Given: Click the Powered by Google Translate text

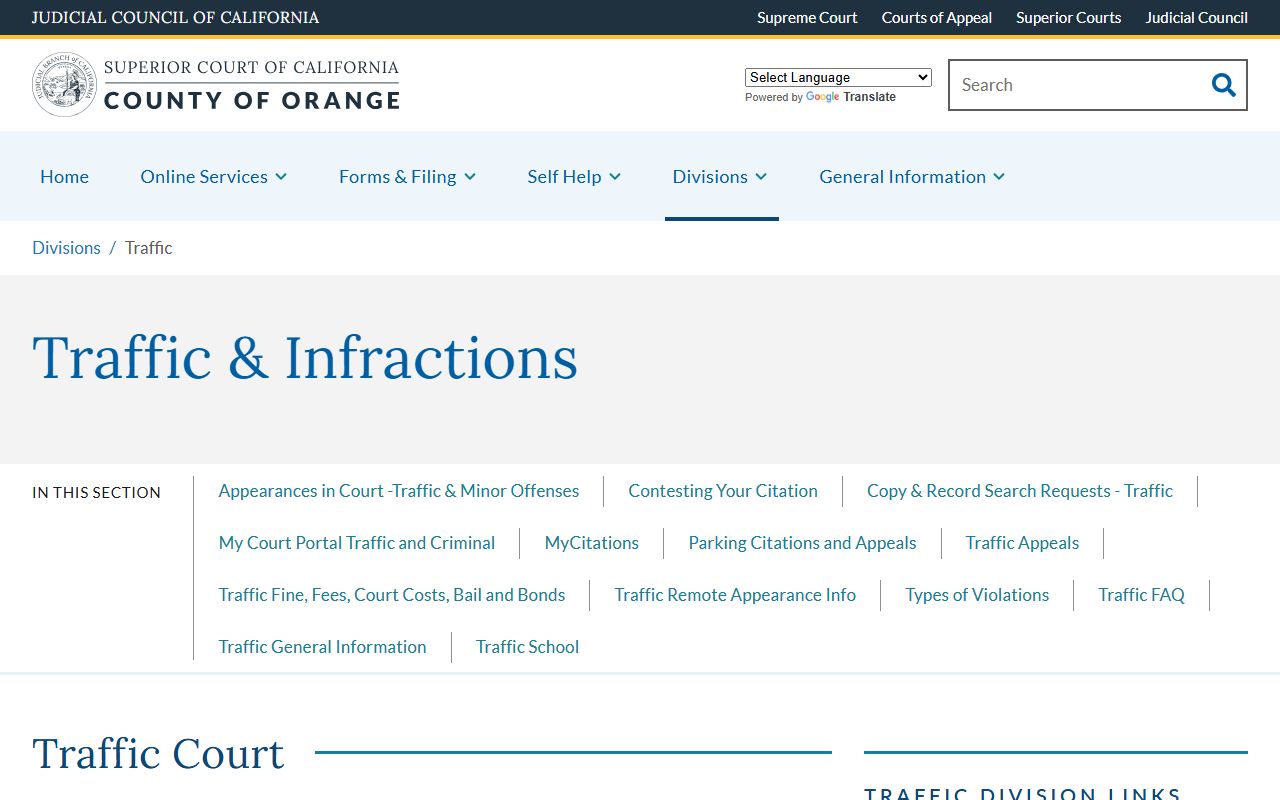Looking at the screenshot, I should [x=820, y=97].
